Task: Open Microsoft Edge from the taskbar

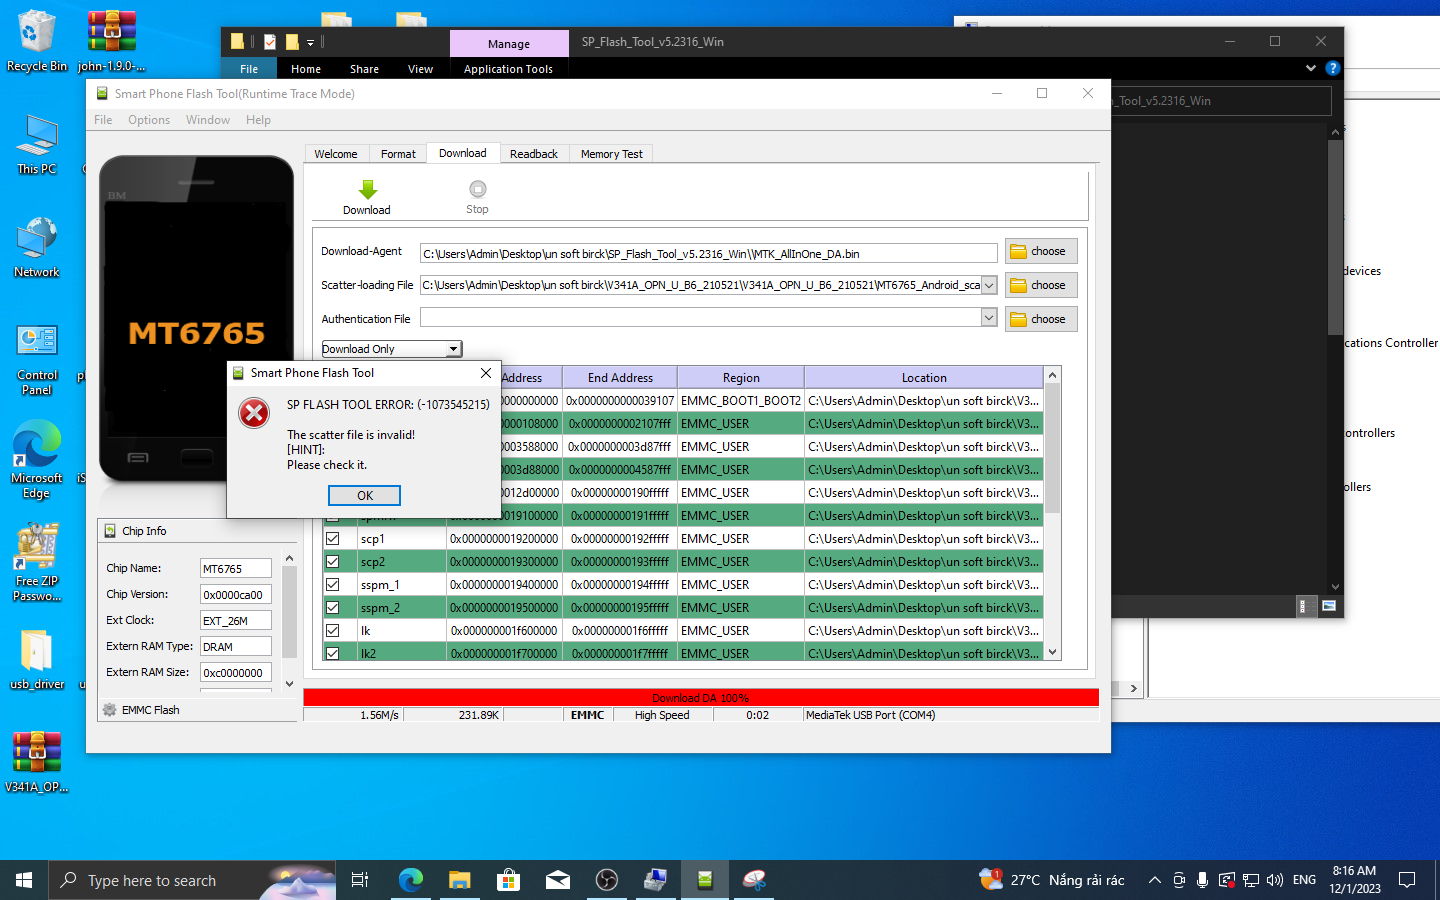Action: 410,880
